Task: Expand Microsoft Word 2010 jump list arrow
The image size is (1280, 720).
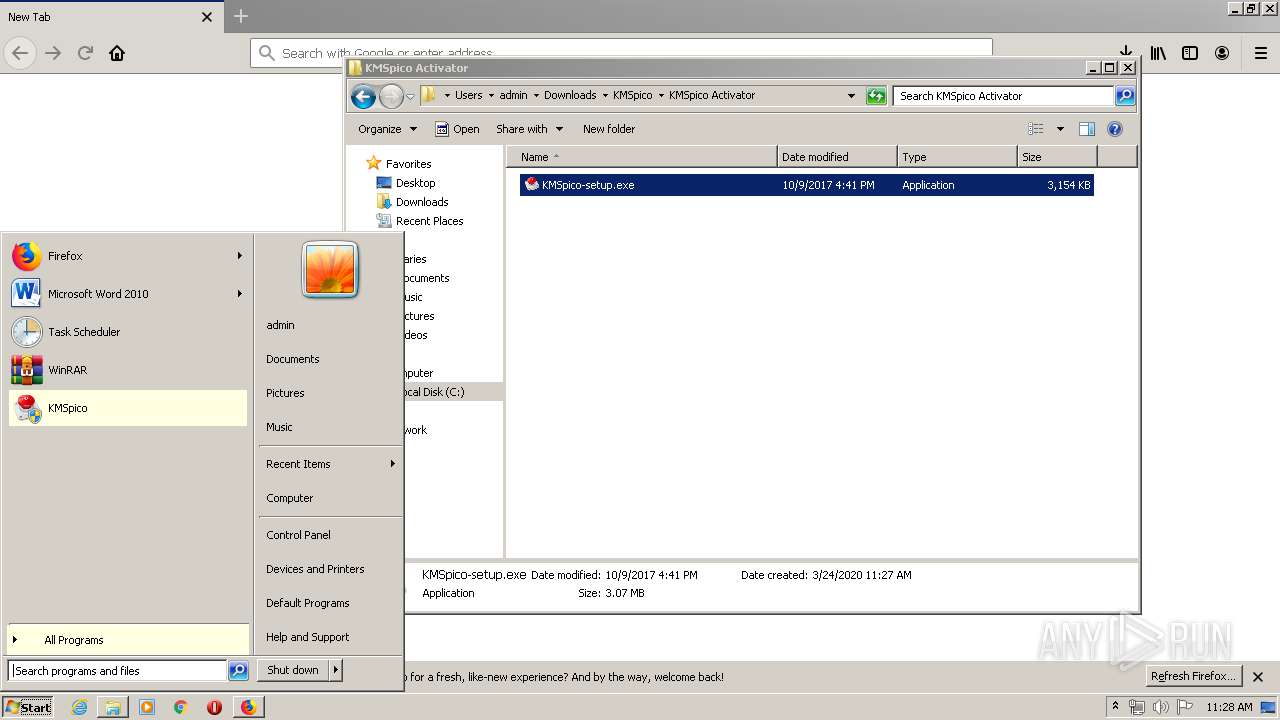Action: pyautogui.click(x=239, y=294)
